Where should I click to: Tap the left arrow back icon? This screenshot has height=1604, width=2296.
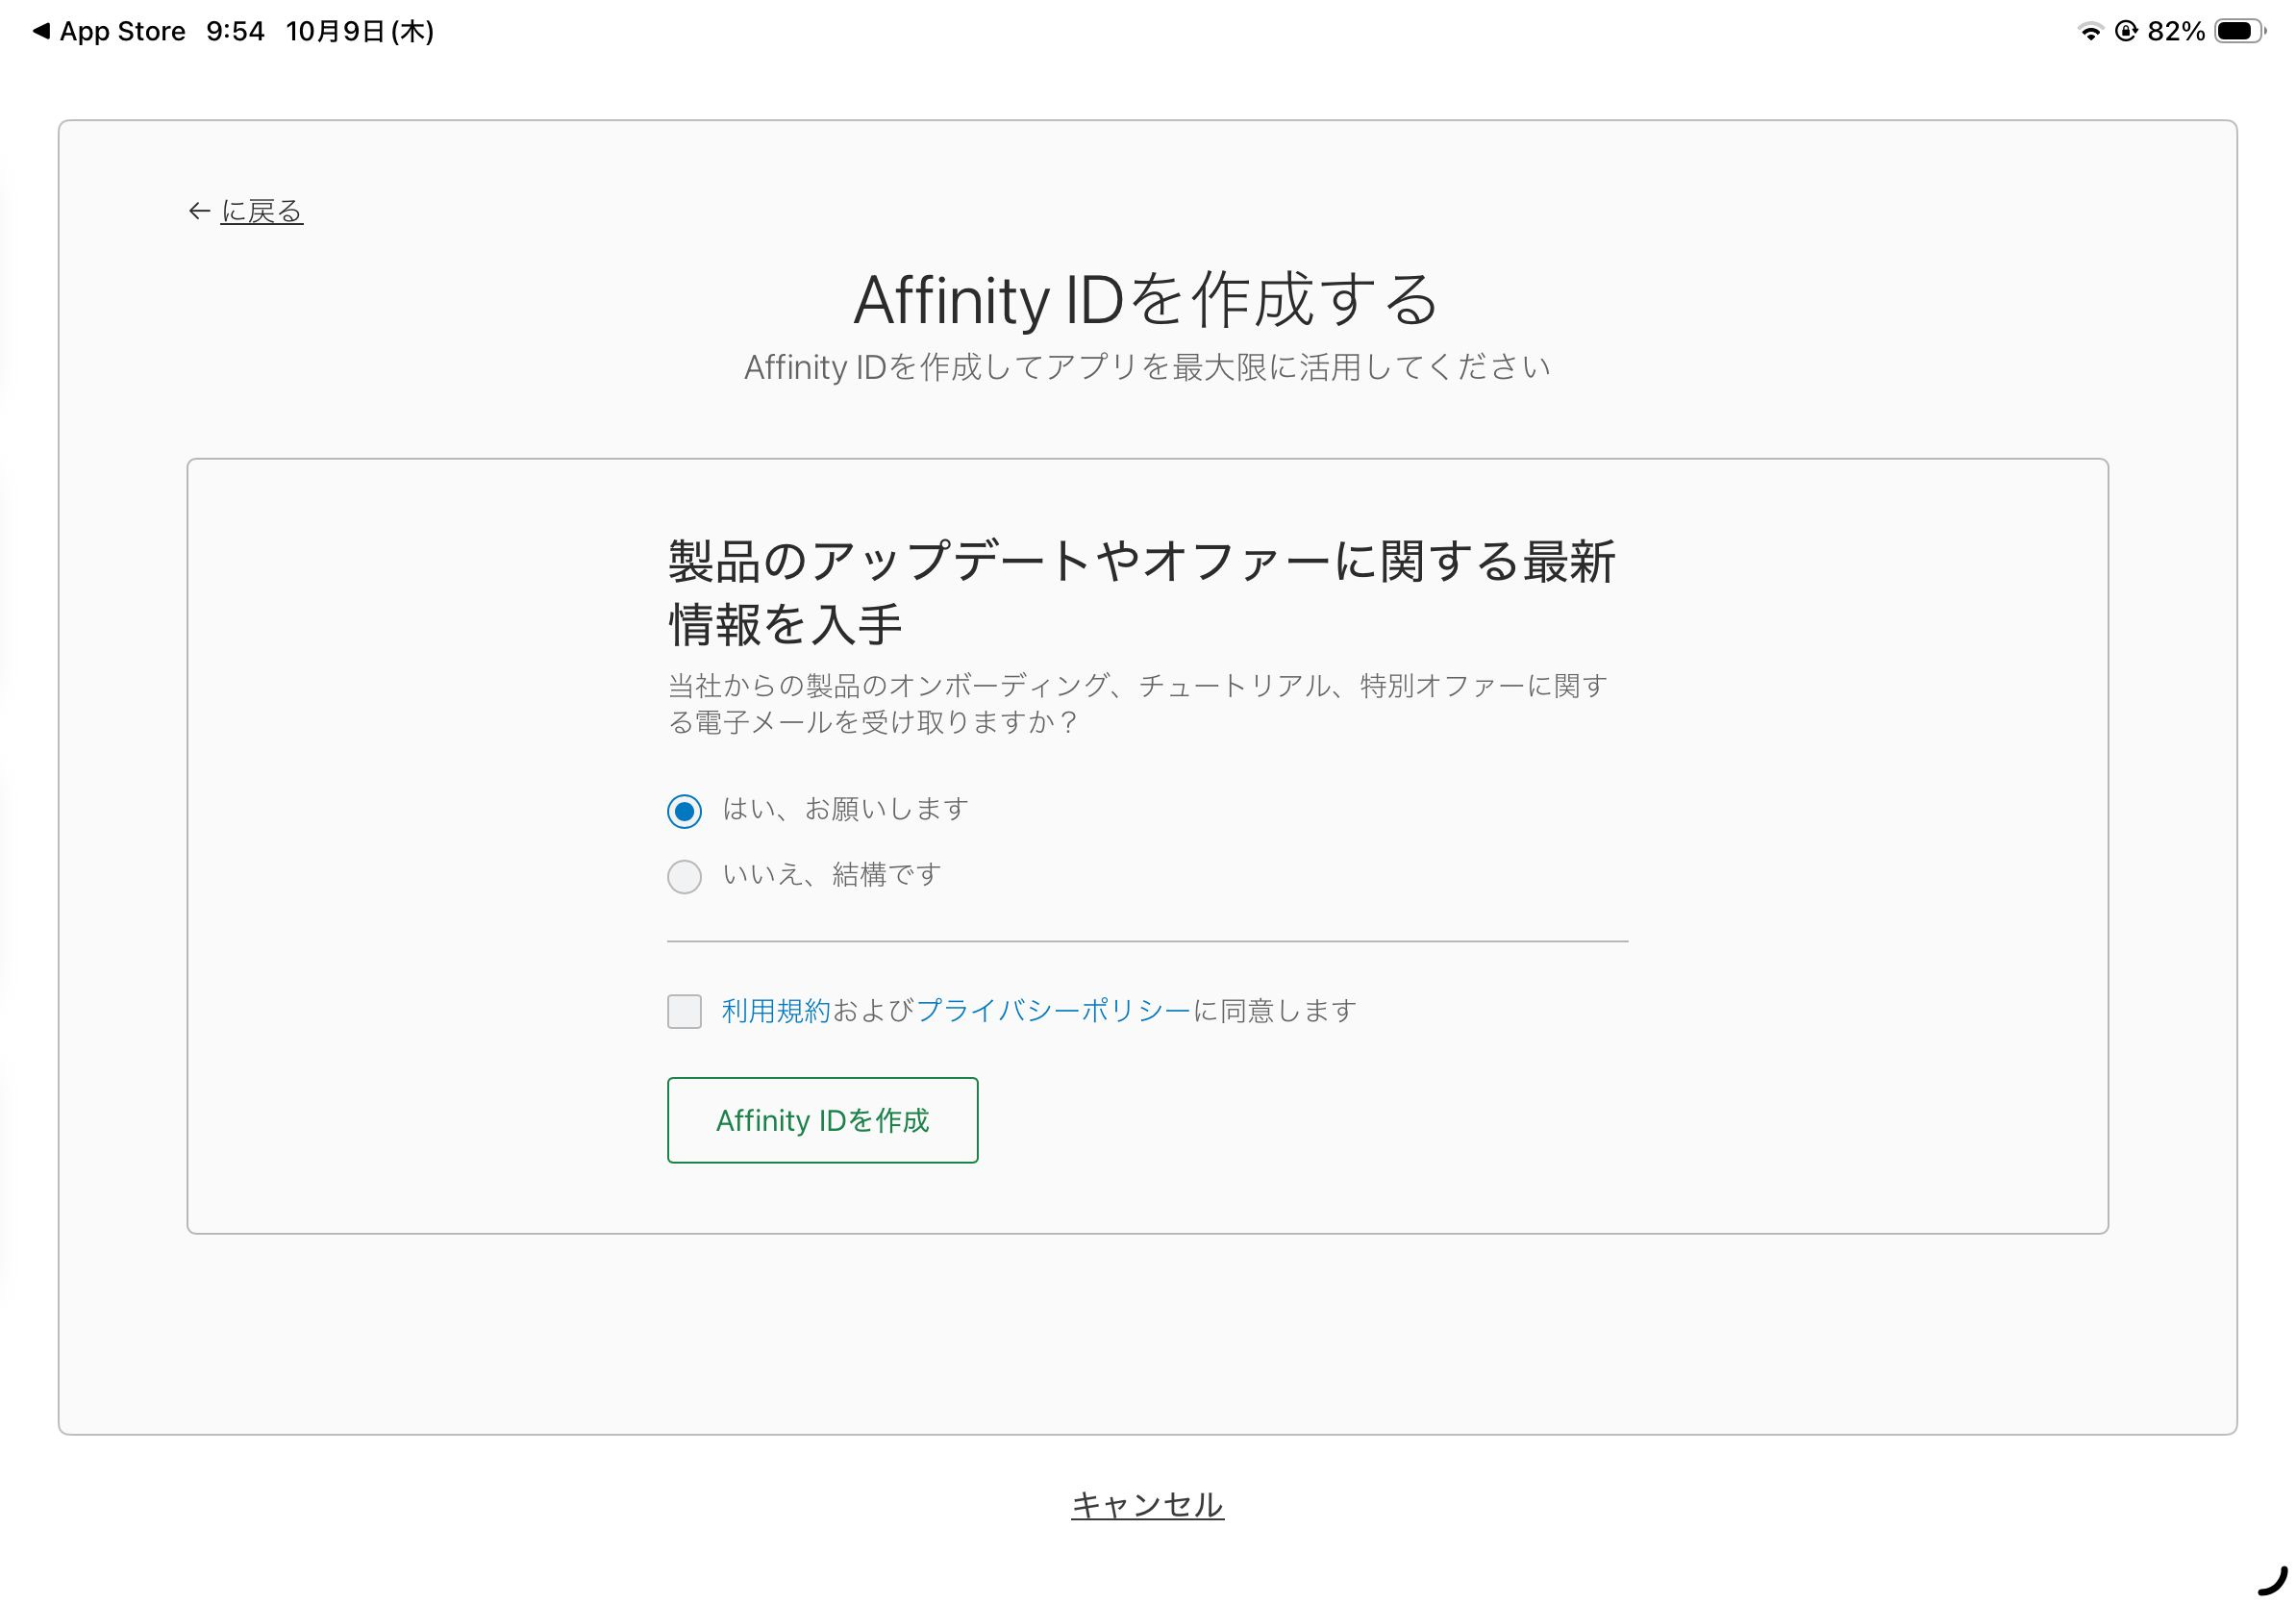[199, 211]
